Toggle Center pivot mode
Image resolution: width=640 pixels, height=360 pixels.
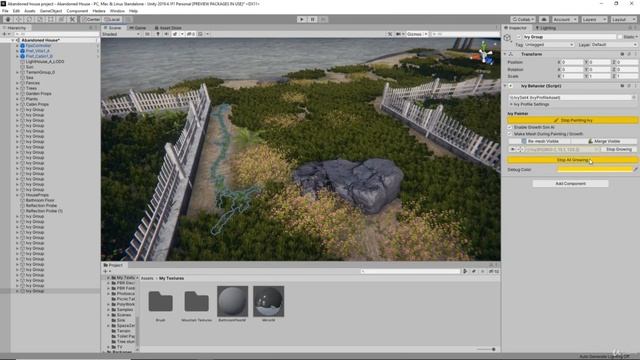[91, 19]
